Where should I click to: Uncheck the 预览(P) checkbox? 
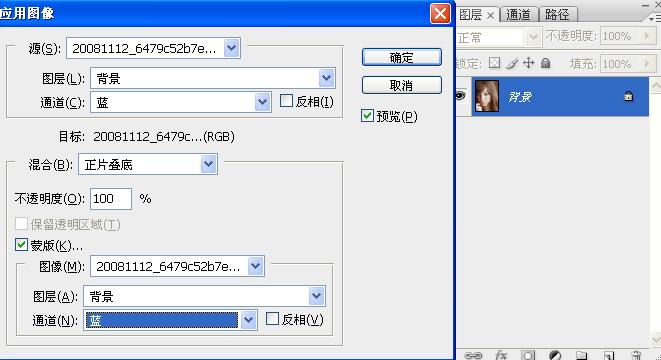(x=367, y=116)
